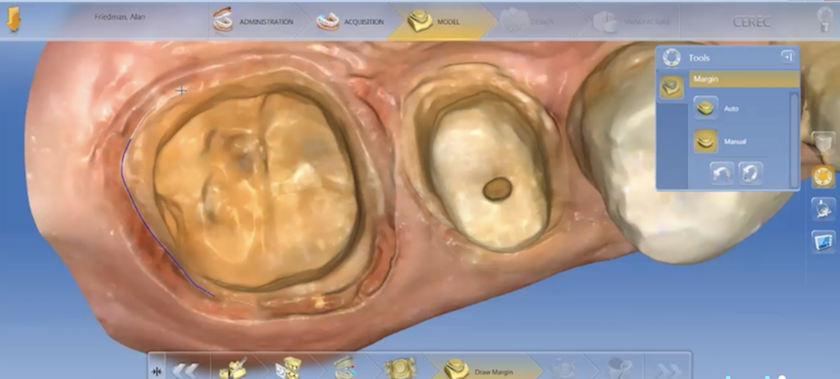The width and height of the screenshot is (840, 379).
Task: Open the Edit Model step icon
Action: tap(234, 368)
